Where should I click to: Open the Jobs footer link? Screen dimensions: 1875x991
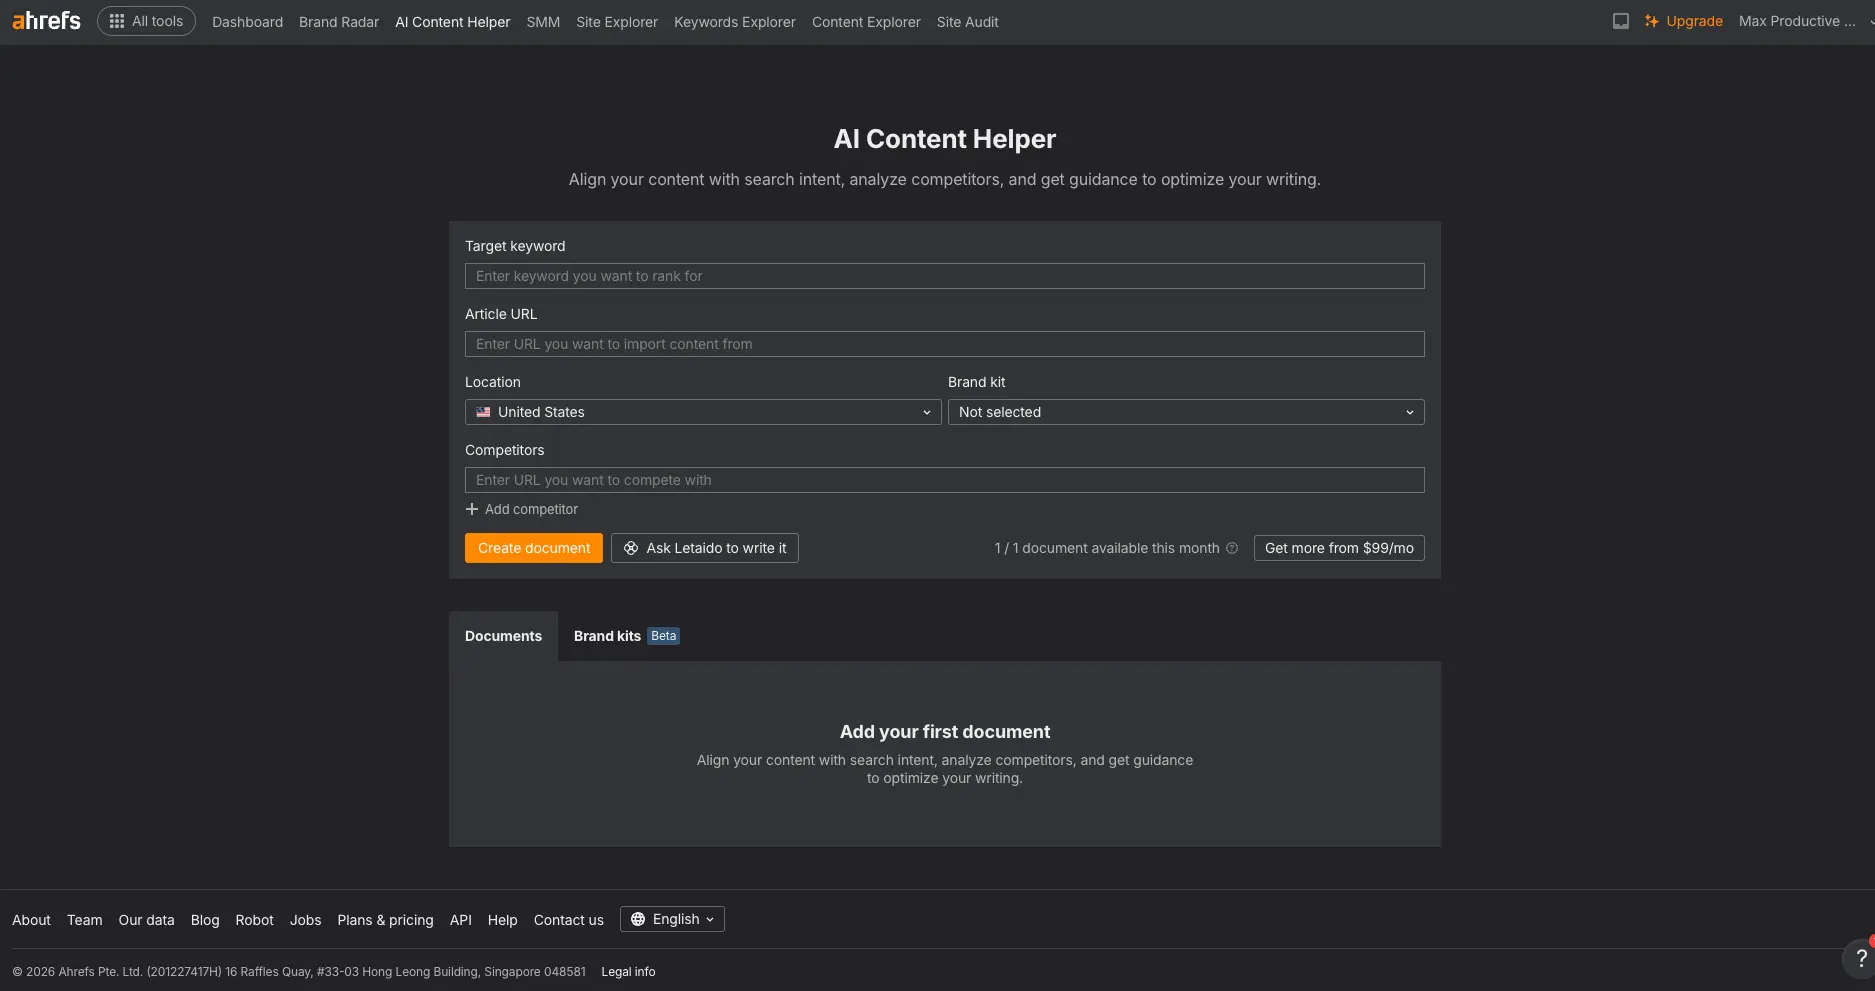pyautogui.click(x=305, y=920)
